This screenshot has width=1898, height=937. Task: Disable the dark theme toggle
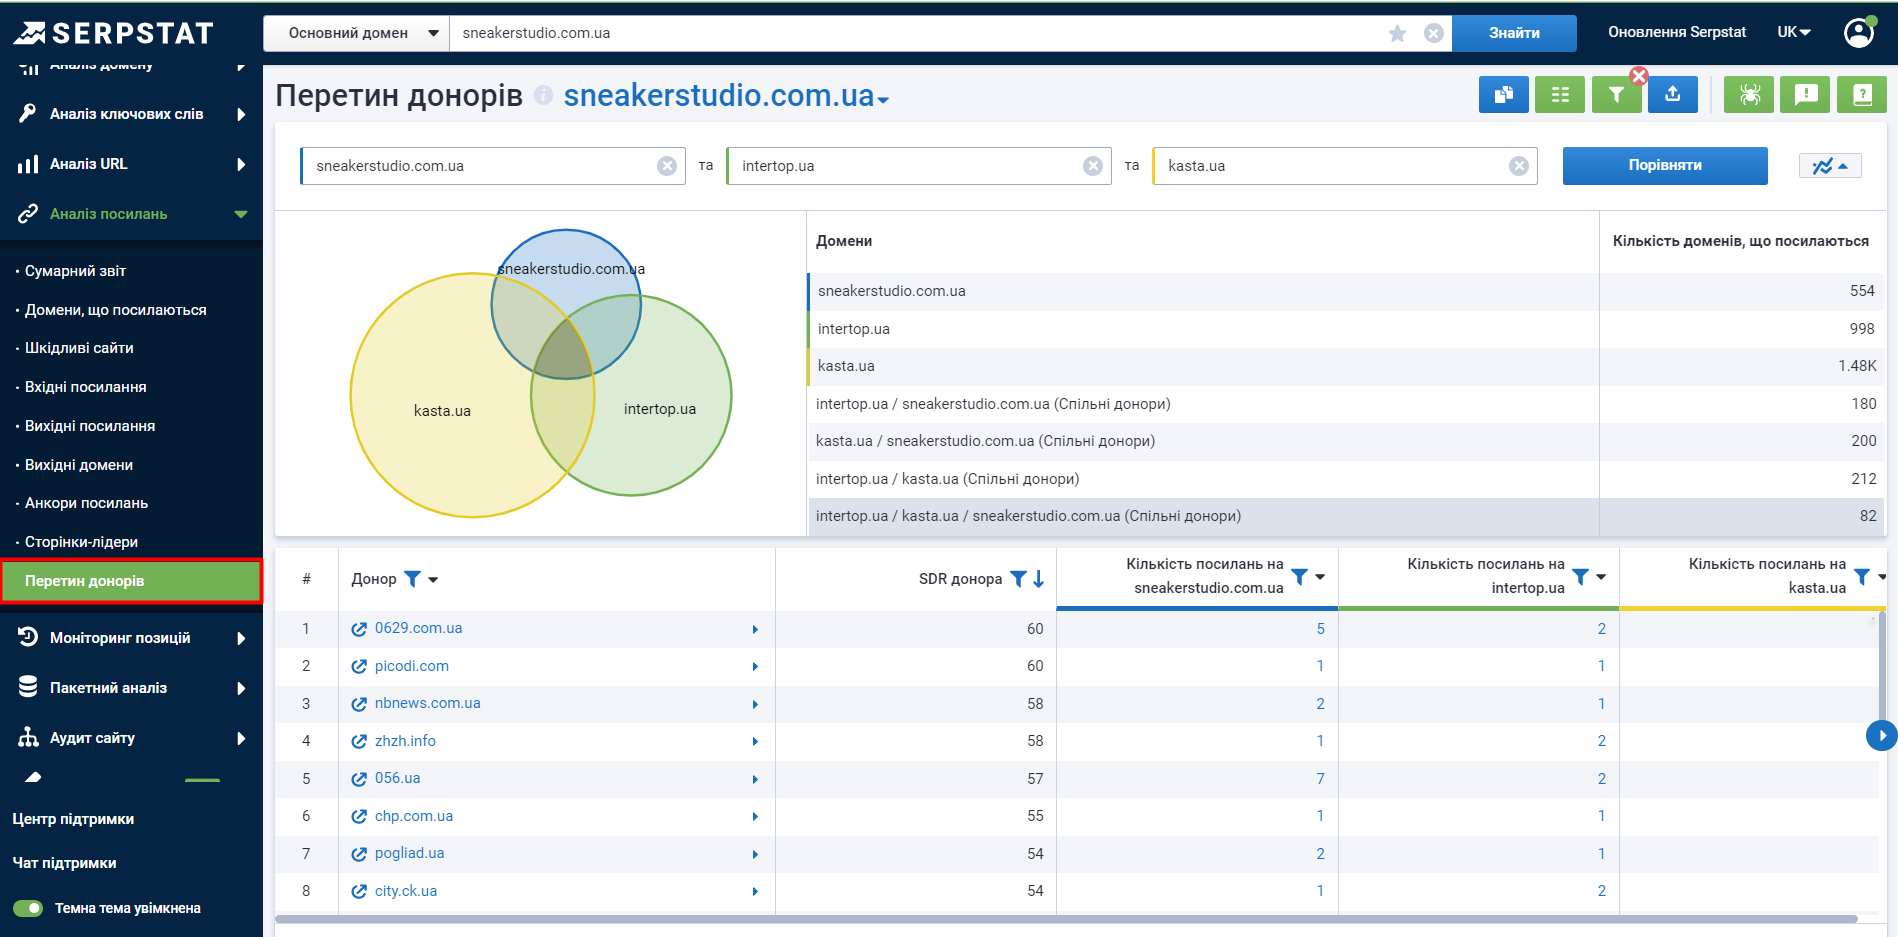(x=28, y=908)
